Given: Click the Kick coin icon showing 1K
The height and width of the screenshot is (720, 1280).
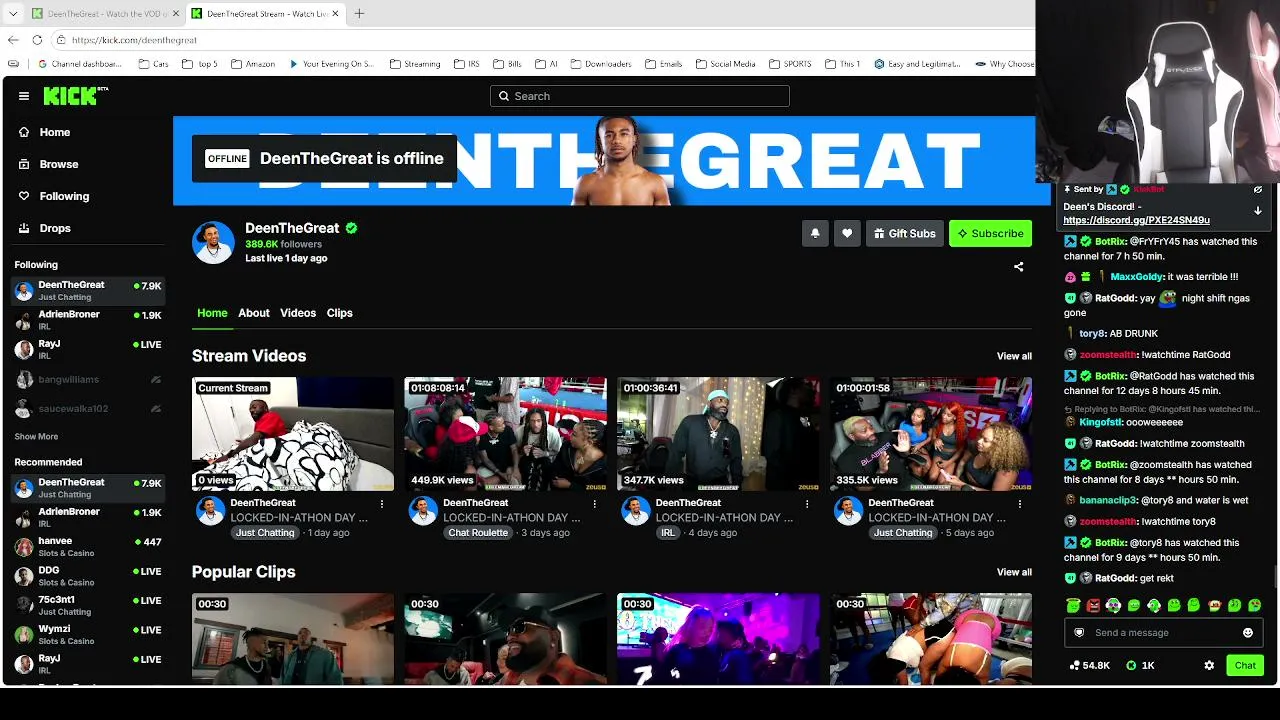Looking at the screenshot, I should point(1131,665).
